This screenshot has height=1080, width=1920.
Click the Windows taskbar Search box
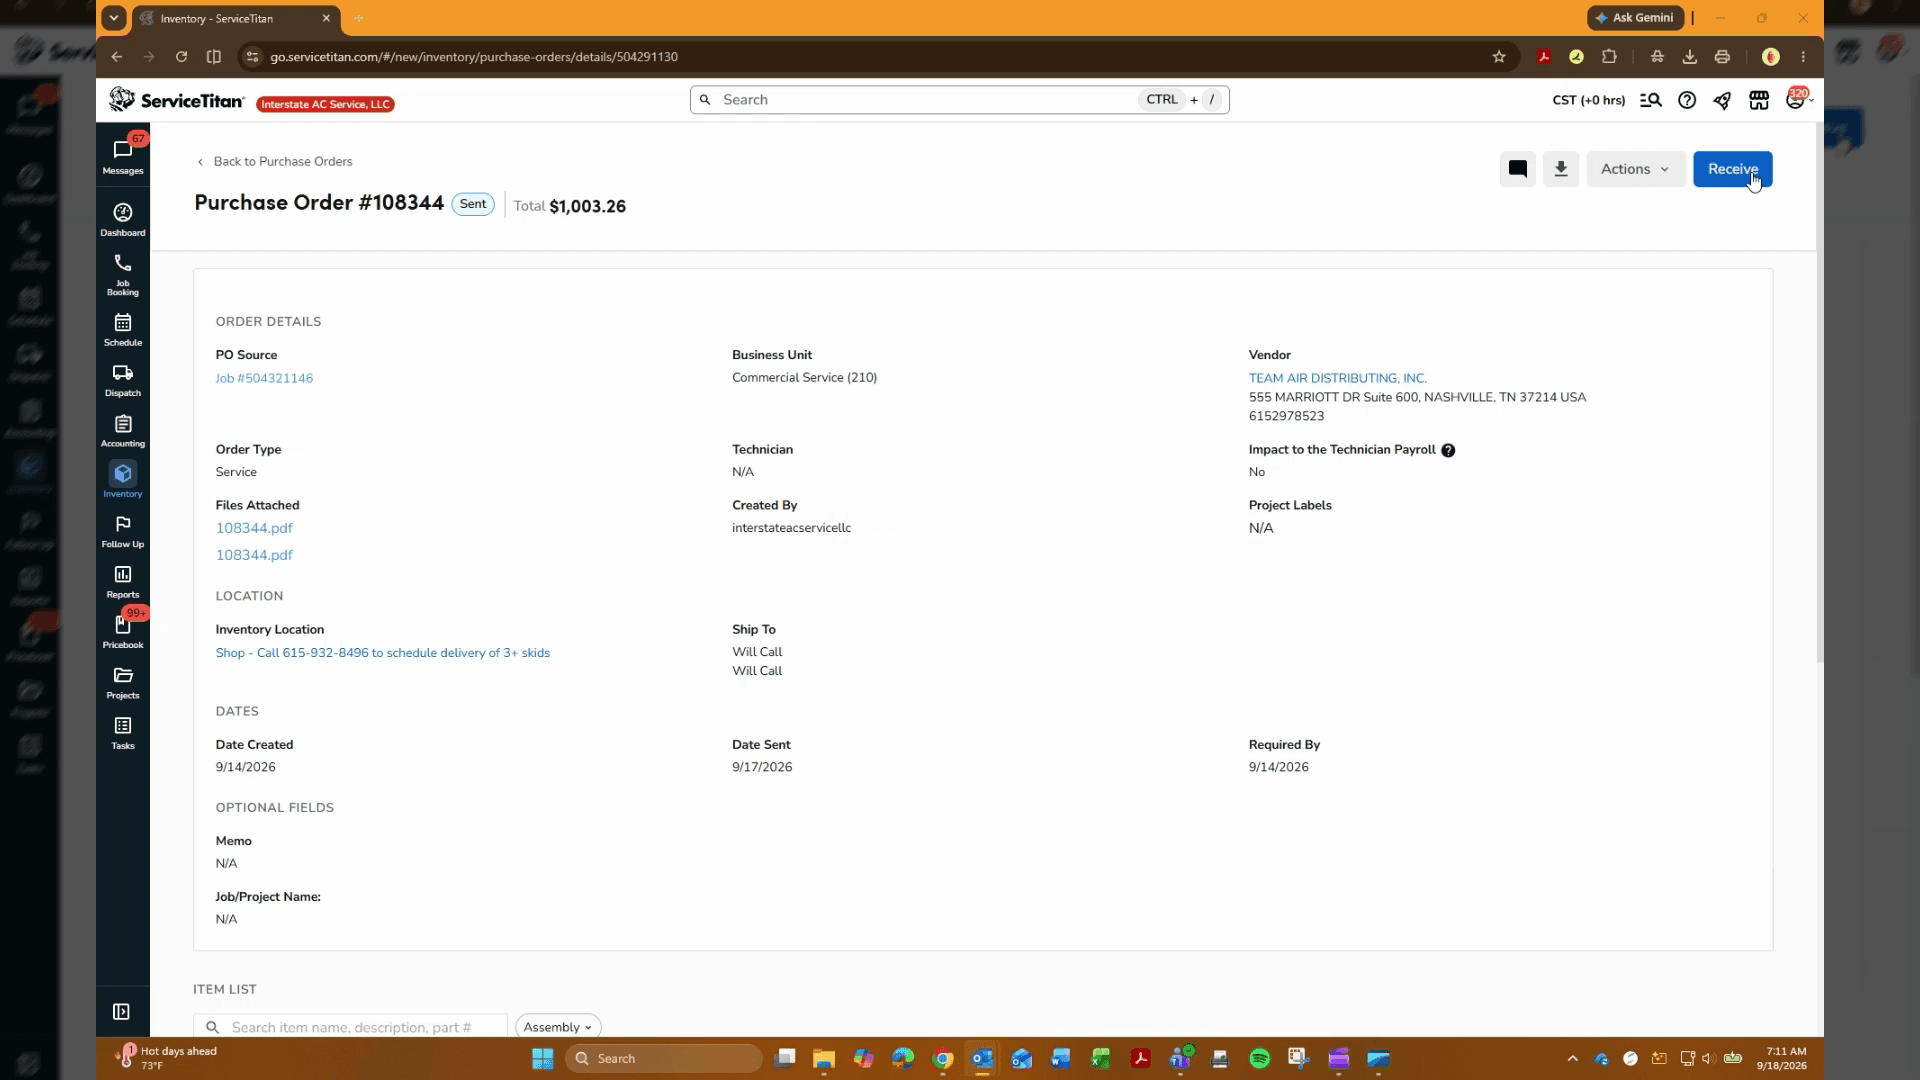(663, 1058)
